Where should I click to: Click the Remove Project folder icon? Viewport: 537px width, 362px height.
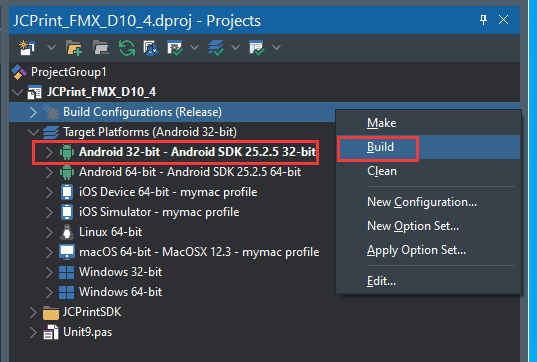[100, 47]
